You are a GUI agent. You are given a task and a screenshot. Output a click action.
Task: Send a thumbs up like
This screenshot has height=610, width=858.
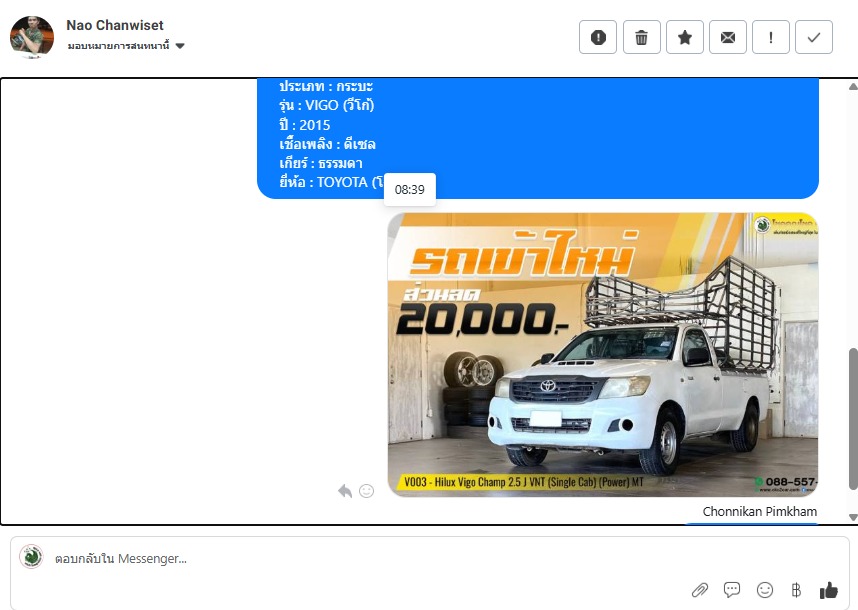828,590
